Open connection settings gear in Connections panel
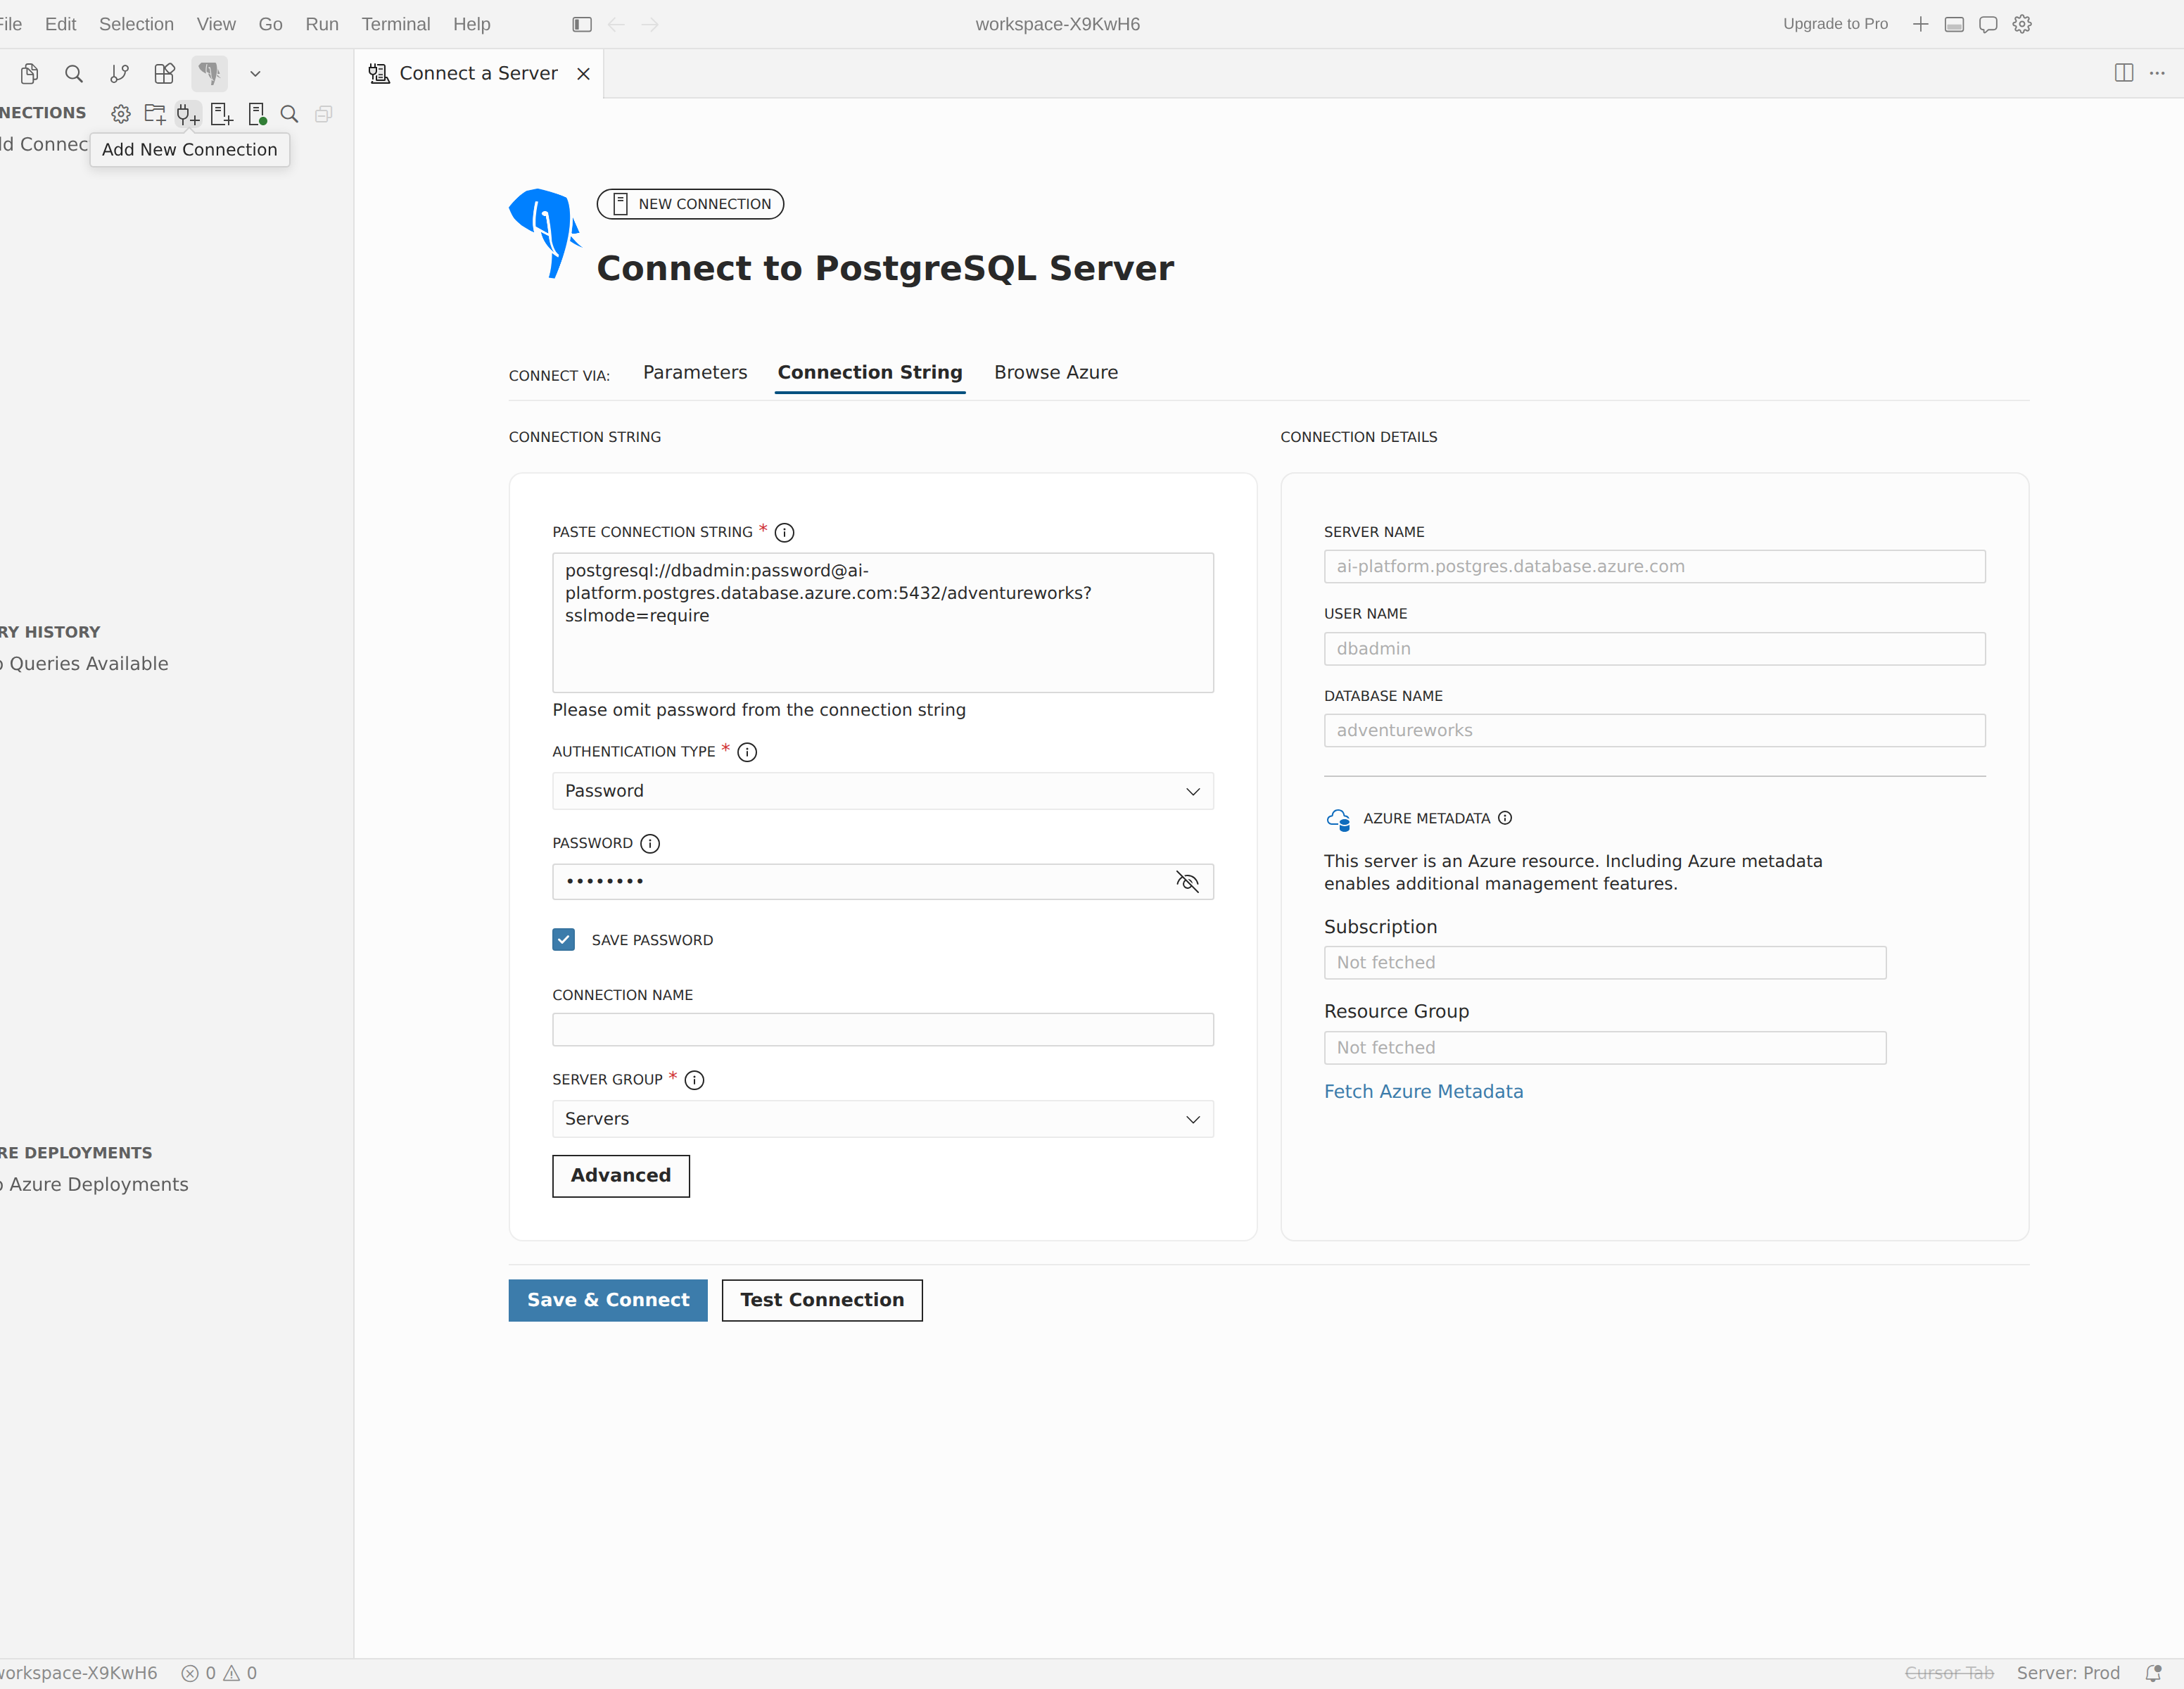Screen dimensions: 2184x1689 tap(121, 114)
